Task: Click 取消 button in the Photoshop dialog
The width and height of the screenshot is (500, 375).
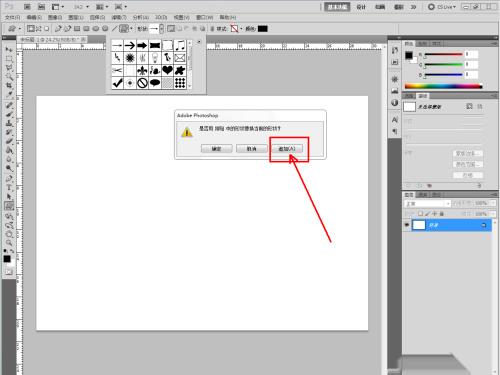Action: 252,149
